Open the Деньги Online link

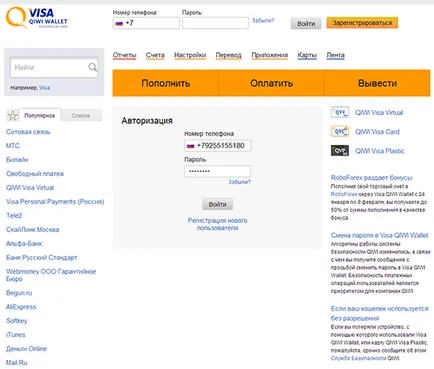point(26,349)
